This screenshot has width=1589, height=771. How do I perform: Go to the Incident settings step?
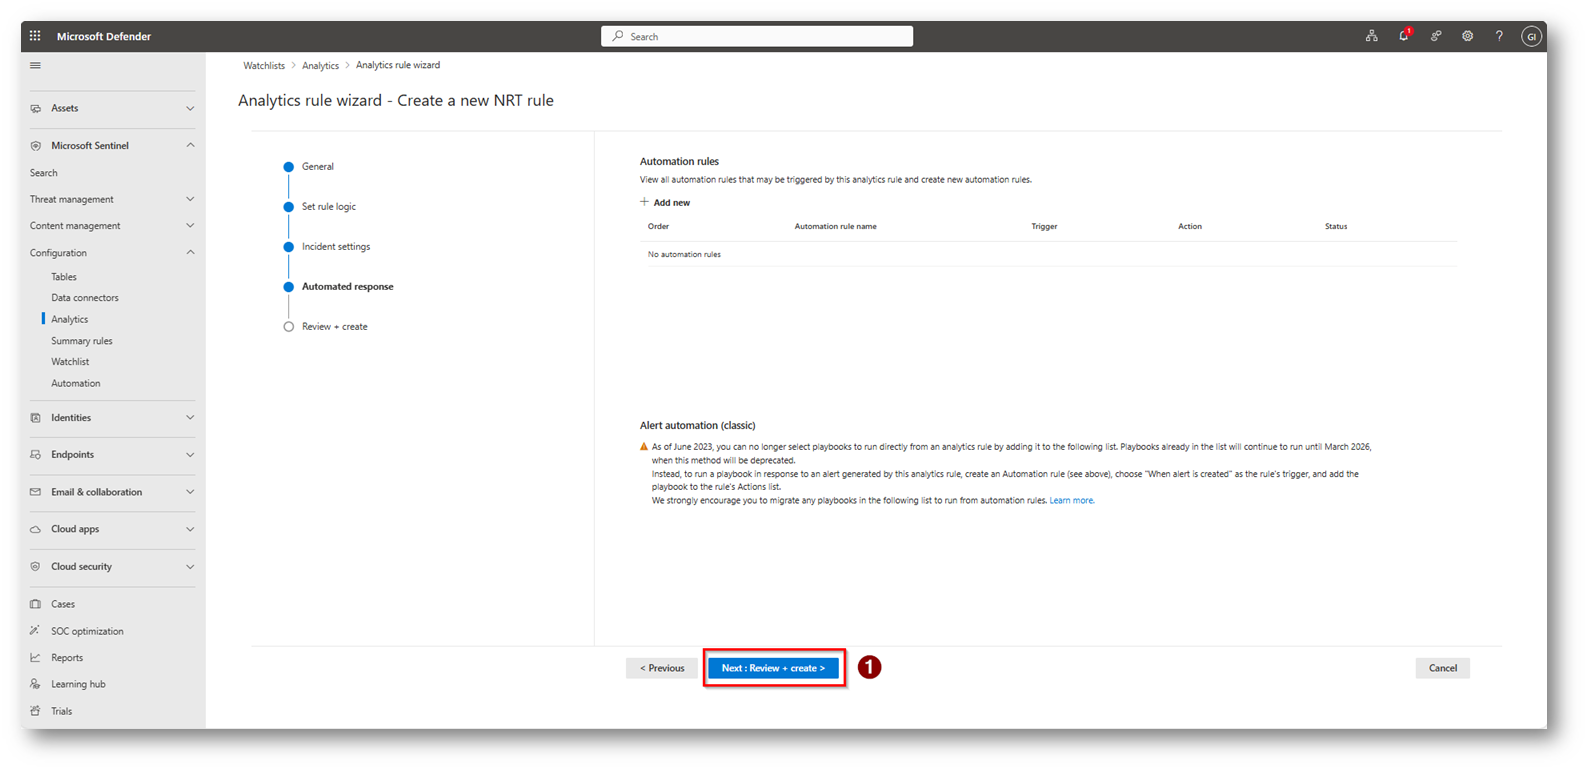coord(336,247)
